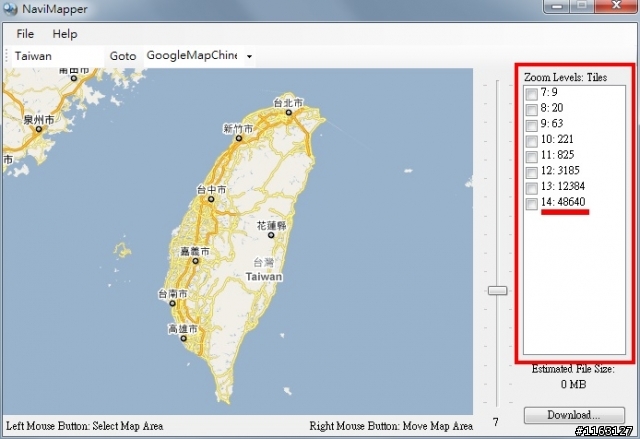Check the zoom level 7: 9 box
This screenshot has height=439, width=640.
531,94
